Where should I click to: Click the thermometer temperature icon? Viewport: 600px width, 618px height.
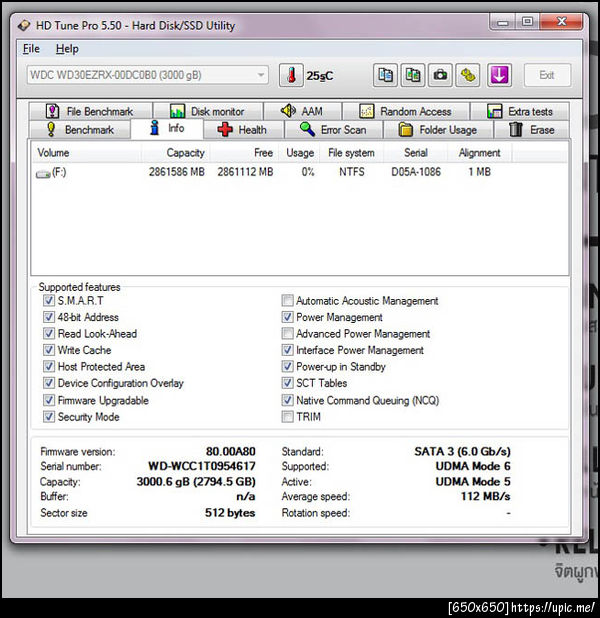tap(291, 75)
